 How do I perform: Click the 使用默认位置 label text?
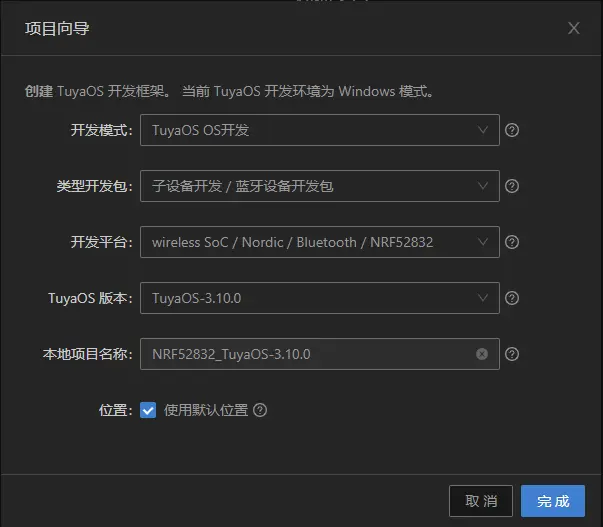[206, 410]
